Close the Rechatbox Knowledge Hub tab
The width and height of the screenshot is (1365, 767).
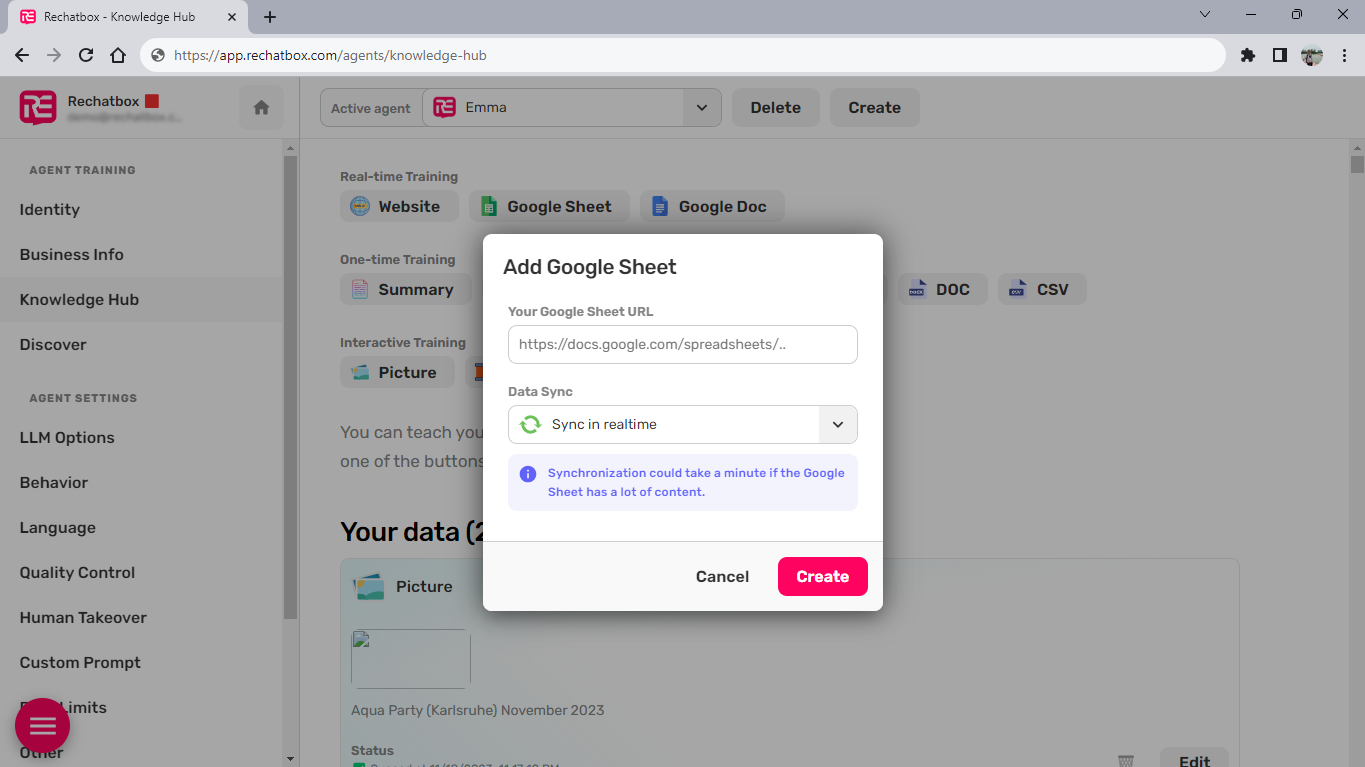click(x=231, y=17)
